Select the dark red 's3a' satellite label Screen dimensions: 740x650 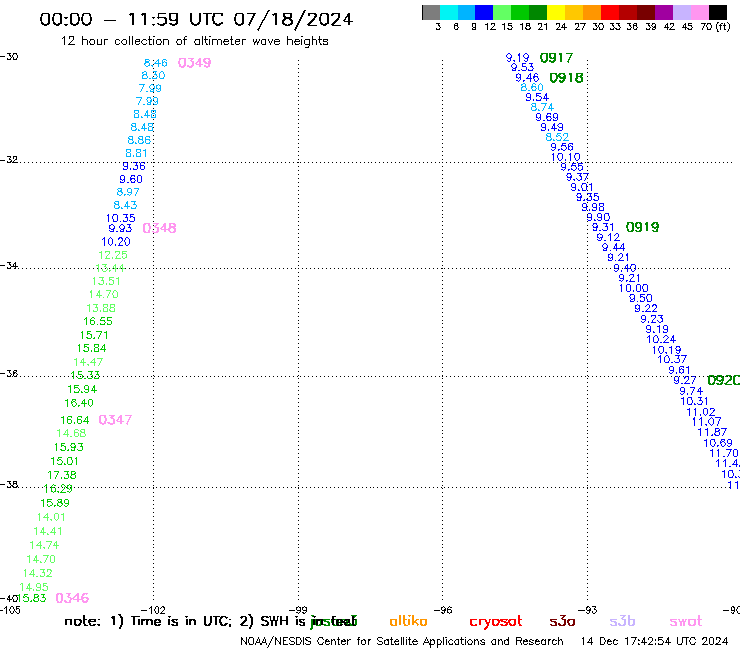click(562, 621)
